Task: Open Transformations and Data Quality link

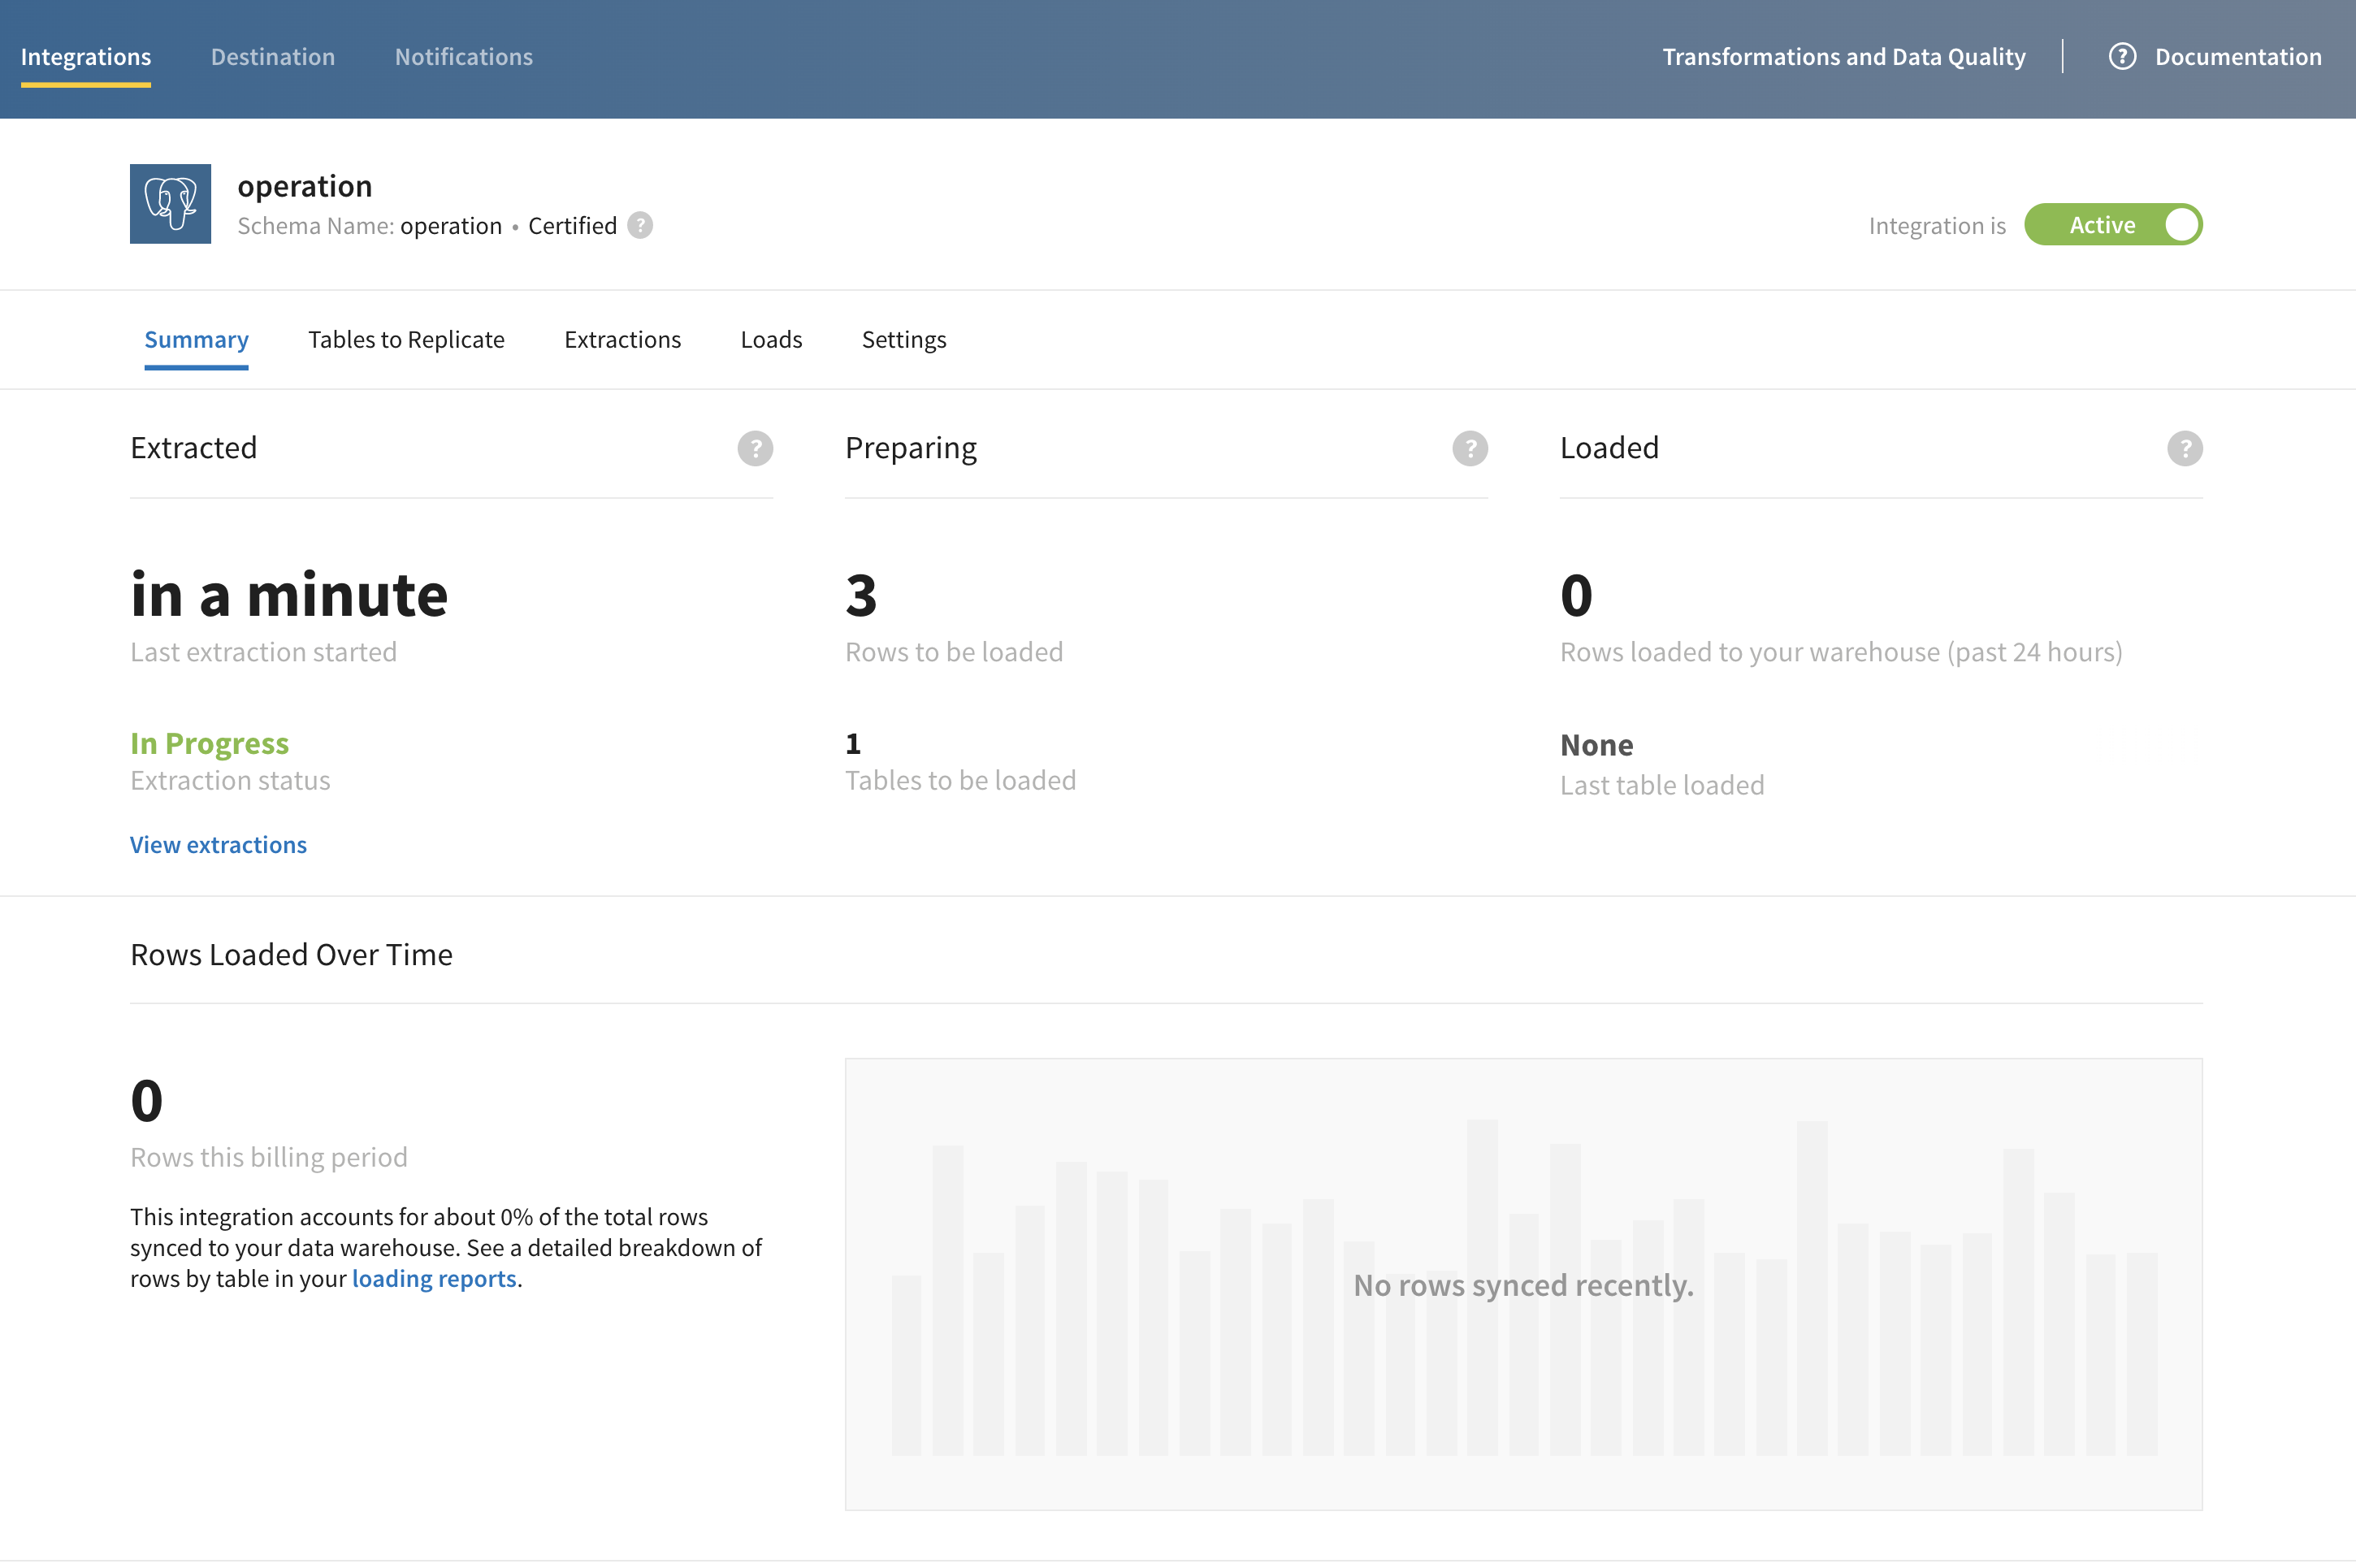Action: click(1843, 57)
